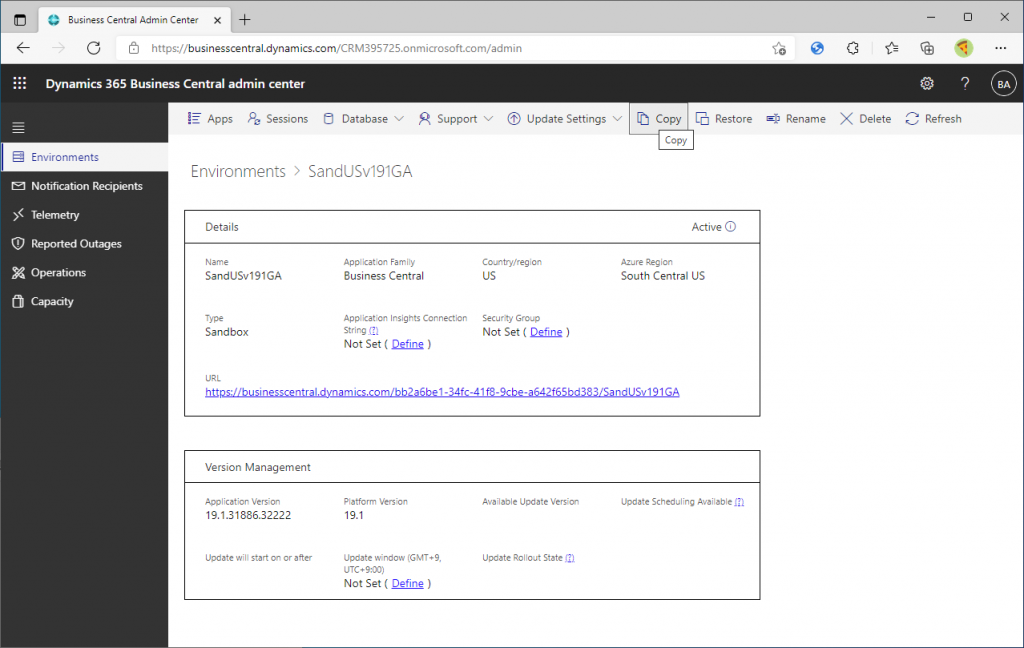Collapse the sidebar with hamburger icon
Viewport: 1024px width, 648px height.
click(18, 128)
